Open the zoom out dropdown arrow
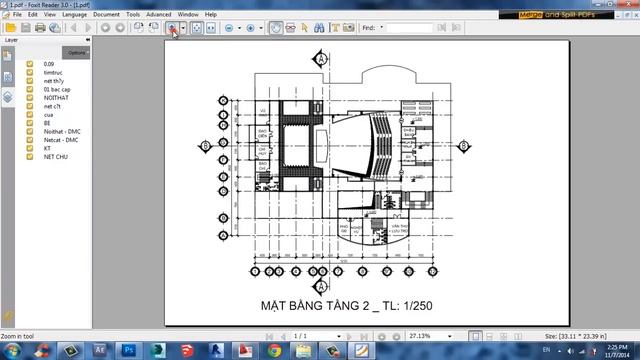The height and width of the screenshot is (360, 640). point(239,28)
